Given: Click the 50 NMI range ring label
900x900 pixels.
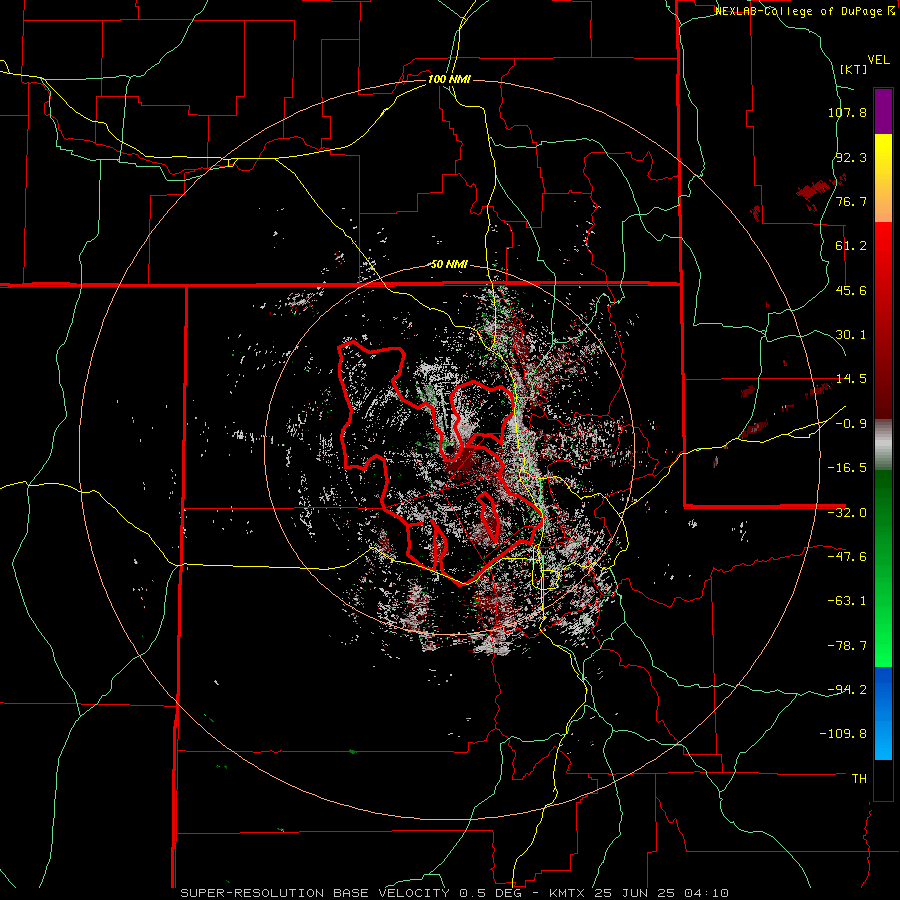Looking at the screenshot, I should click(x=449, y=265).
